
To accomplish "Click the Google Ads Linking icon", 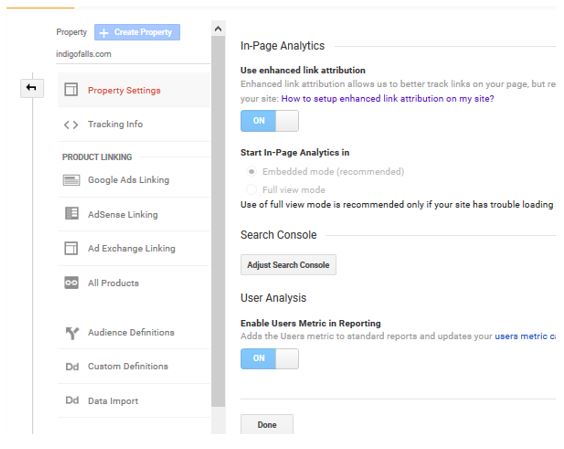I will click(x=71, y=180).
